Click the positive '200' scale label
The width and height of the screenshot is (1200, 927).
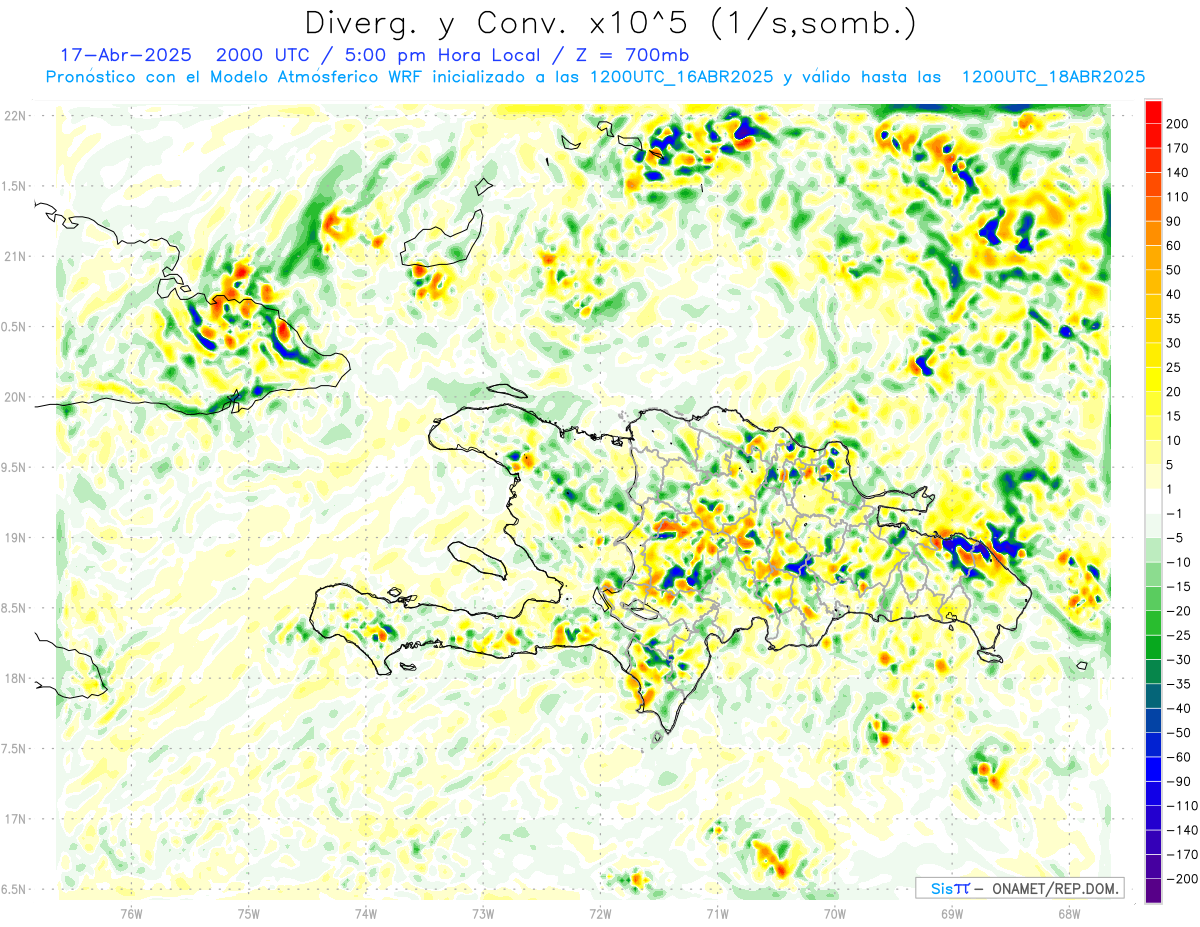(1179, 124)
